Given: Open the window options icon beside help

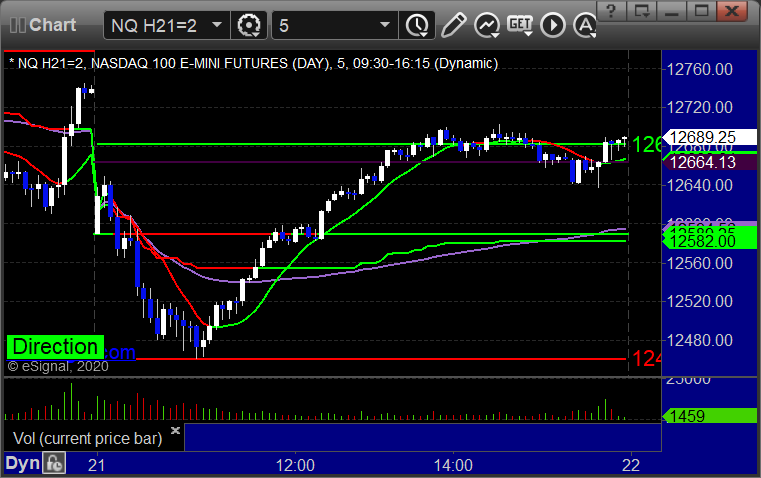Looking at the screenshot, I should (x=641, y=11).
